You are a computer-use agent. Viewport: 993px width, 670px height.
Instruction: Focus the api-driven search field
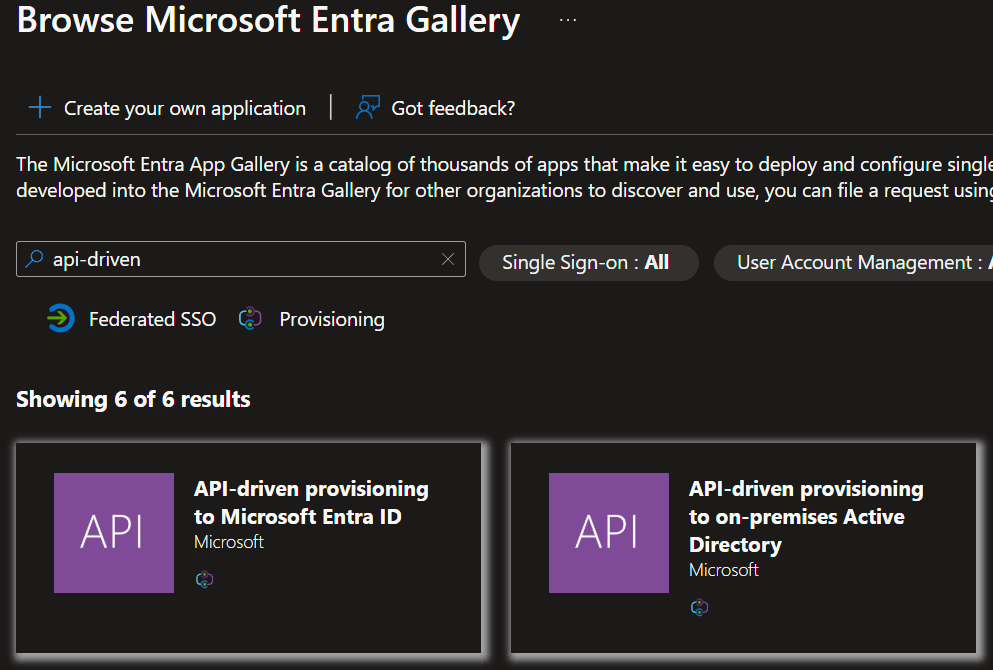pos(241,259)
